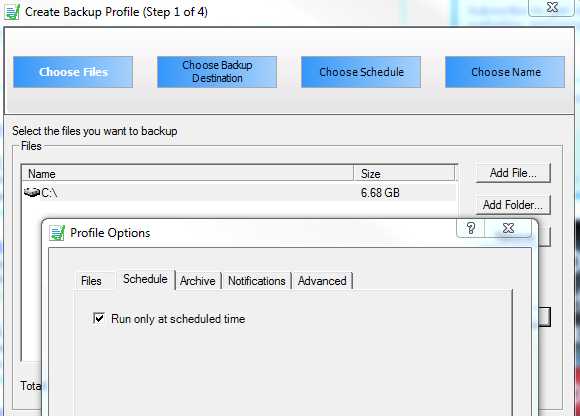Click the Add Folder... button
Image resolution: width=580 pixels, height=416 pixels.
tap(513, 205)
